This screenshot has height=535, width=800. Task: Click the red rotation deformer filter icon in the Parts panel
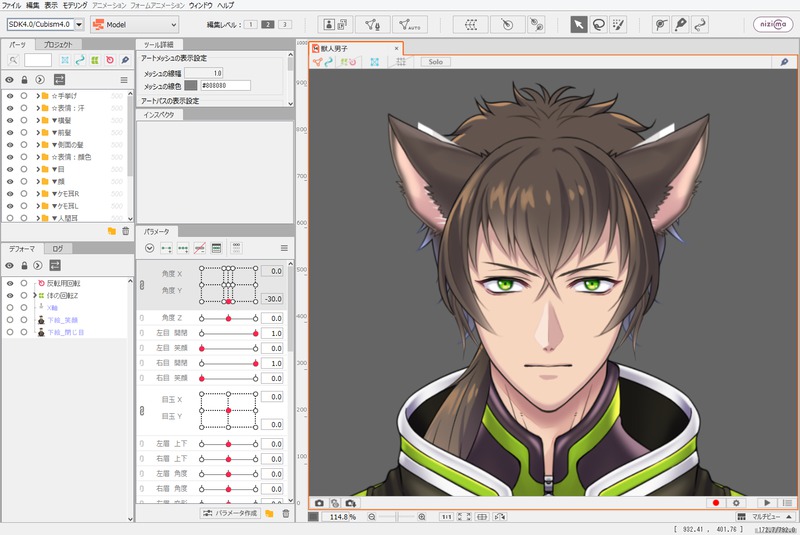110,60
